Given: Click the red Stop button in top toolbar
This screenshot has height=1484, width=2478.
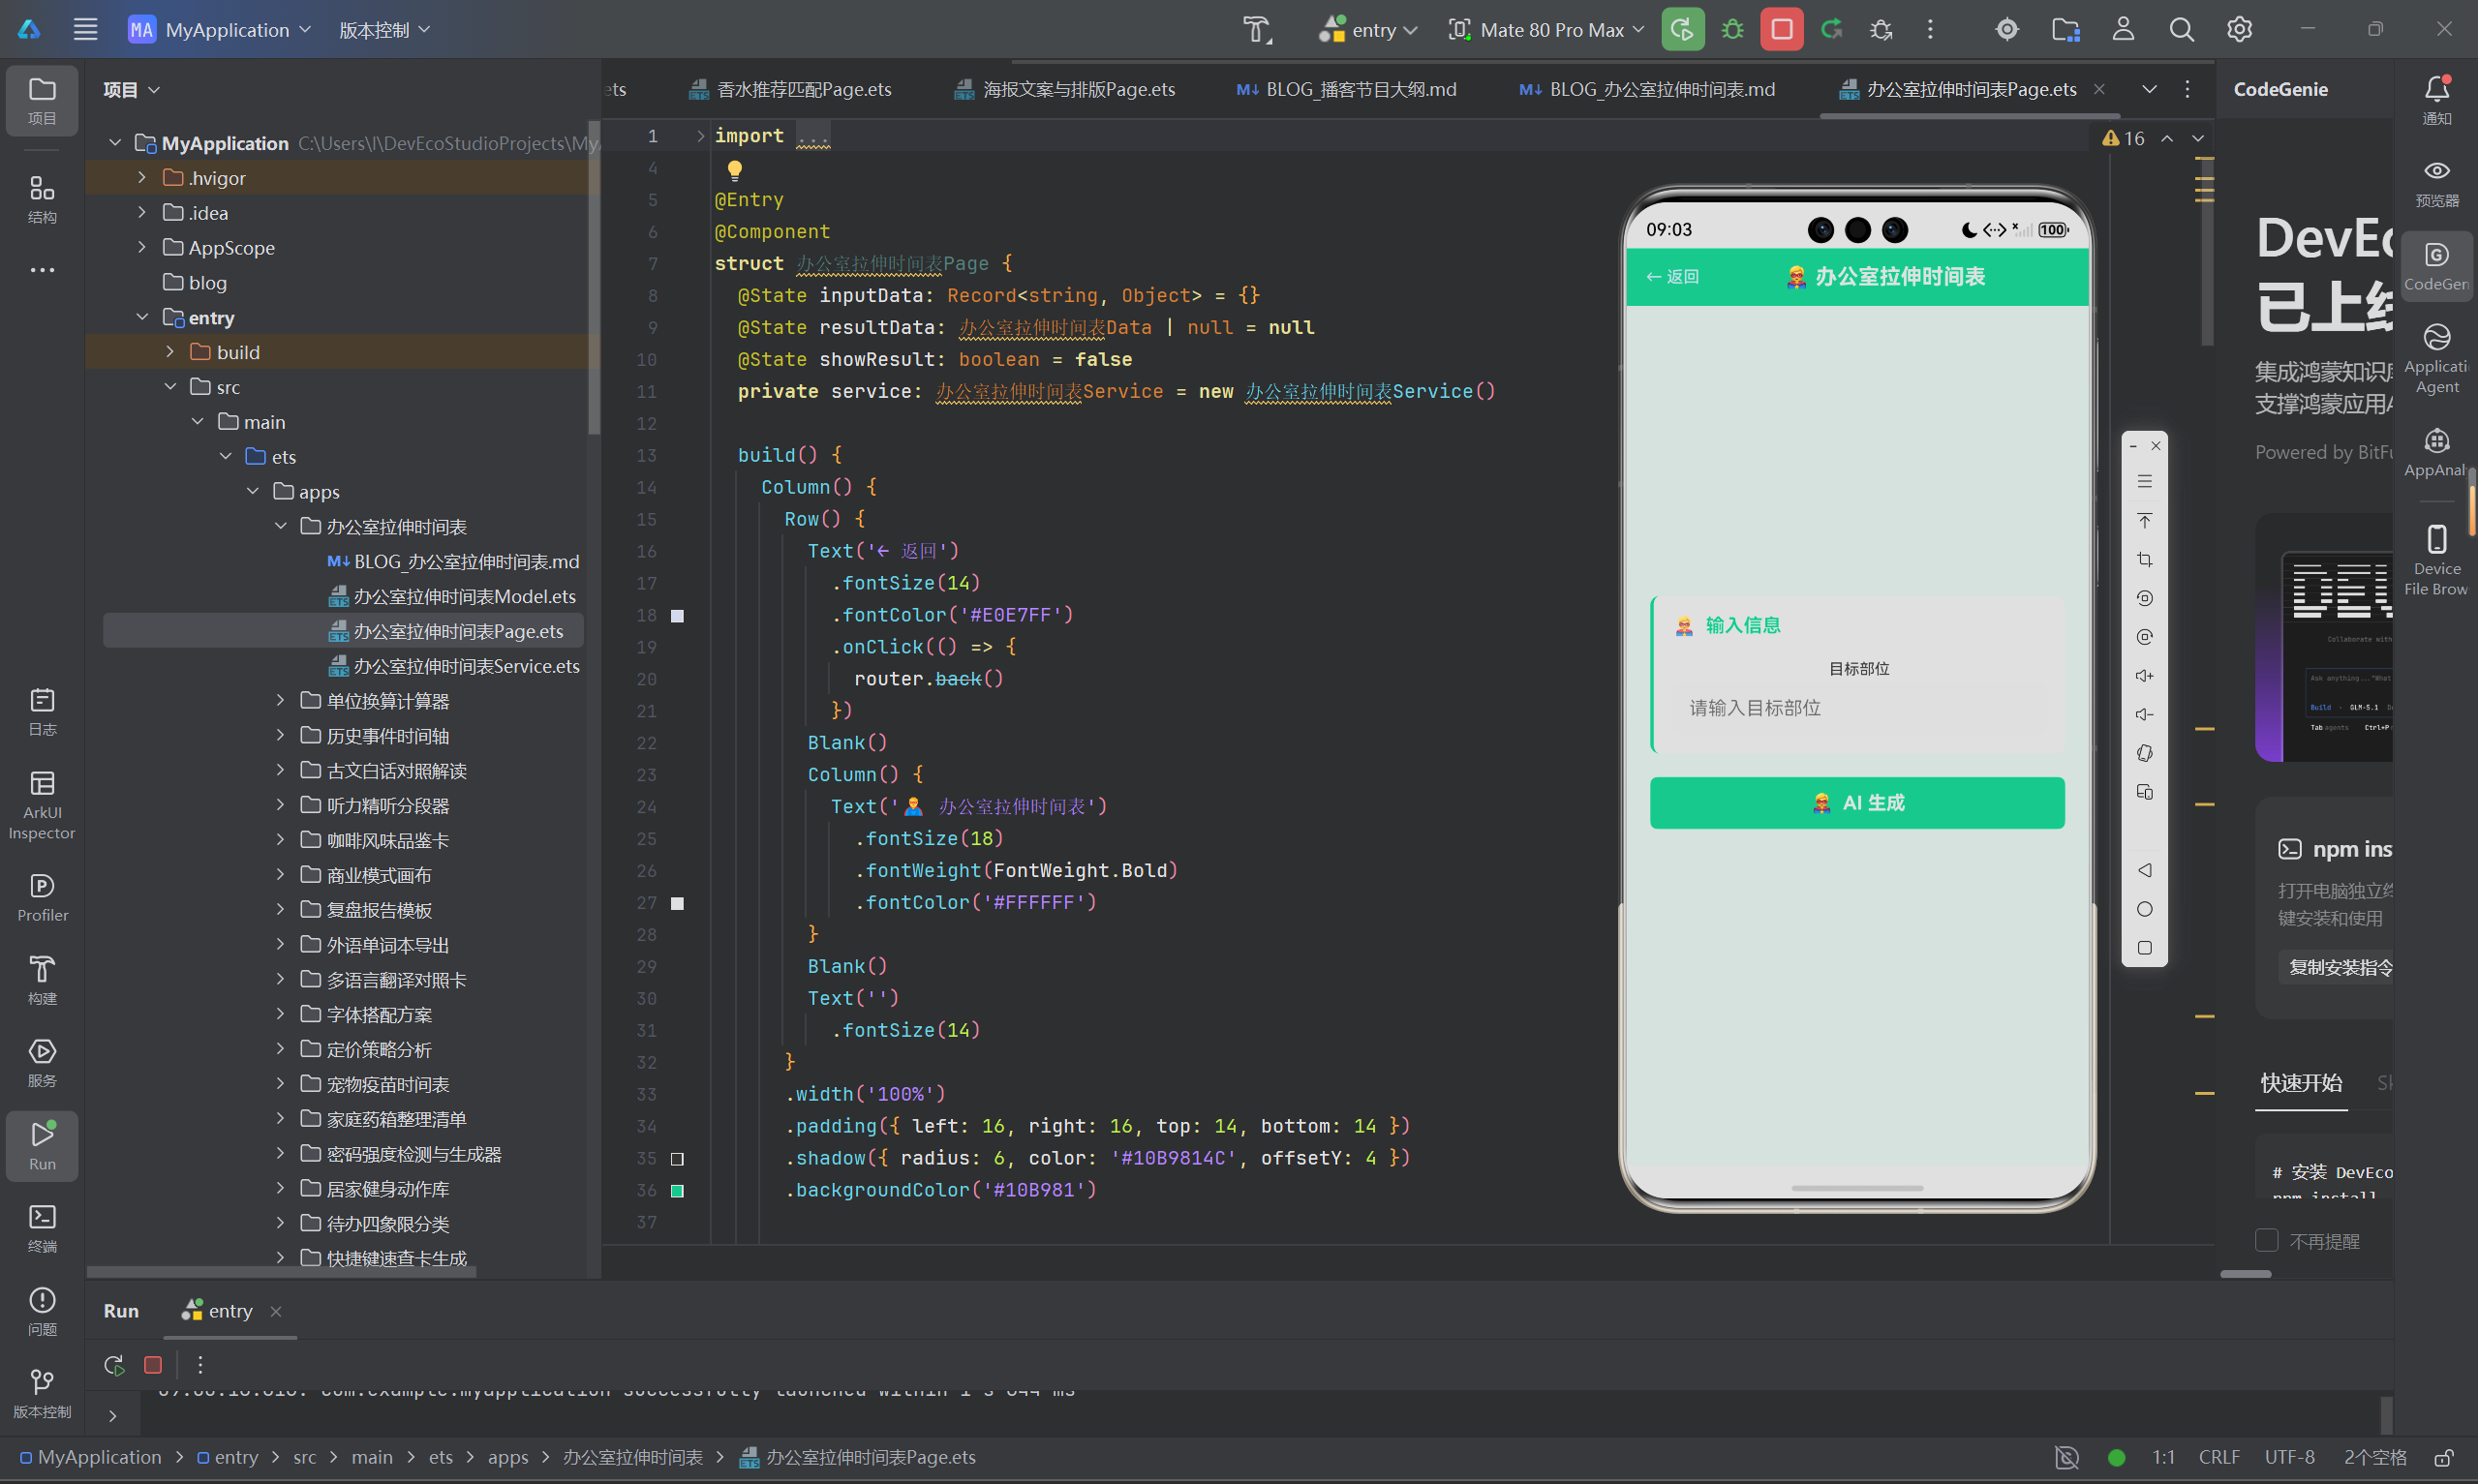Looking at the screenshot, I should point(1781,30).
